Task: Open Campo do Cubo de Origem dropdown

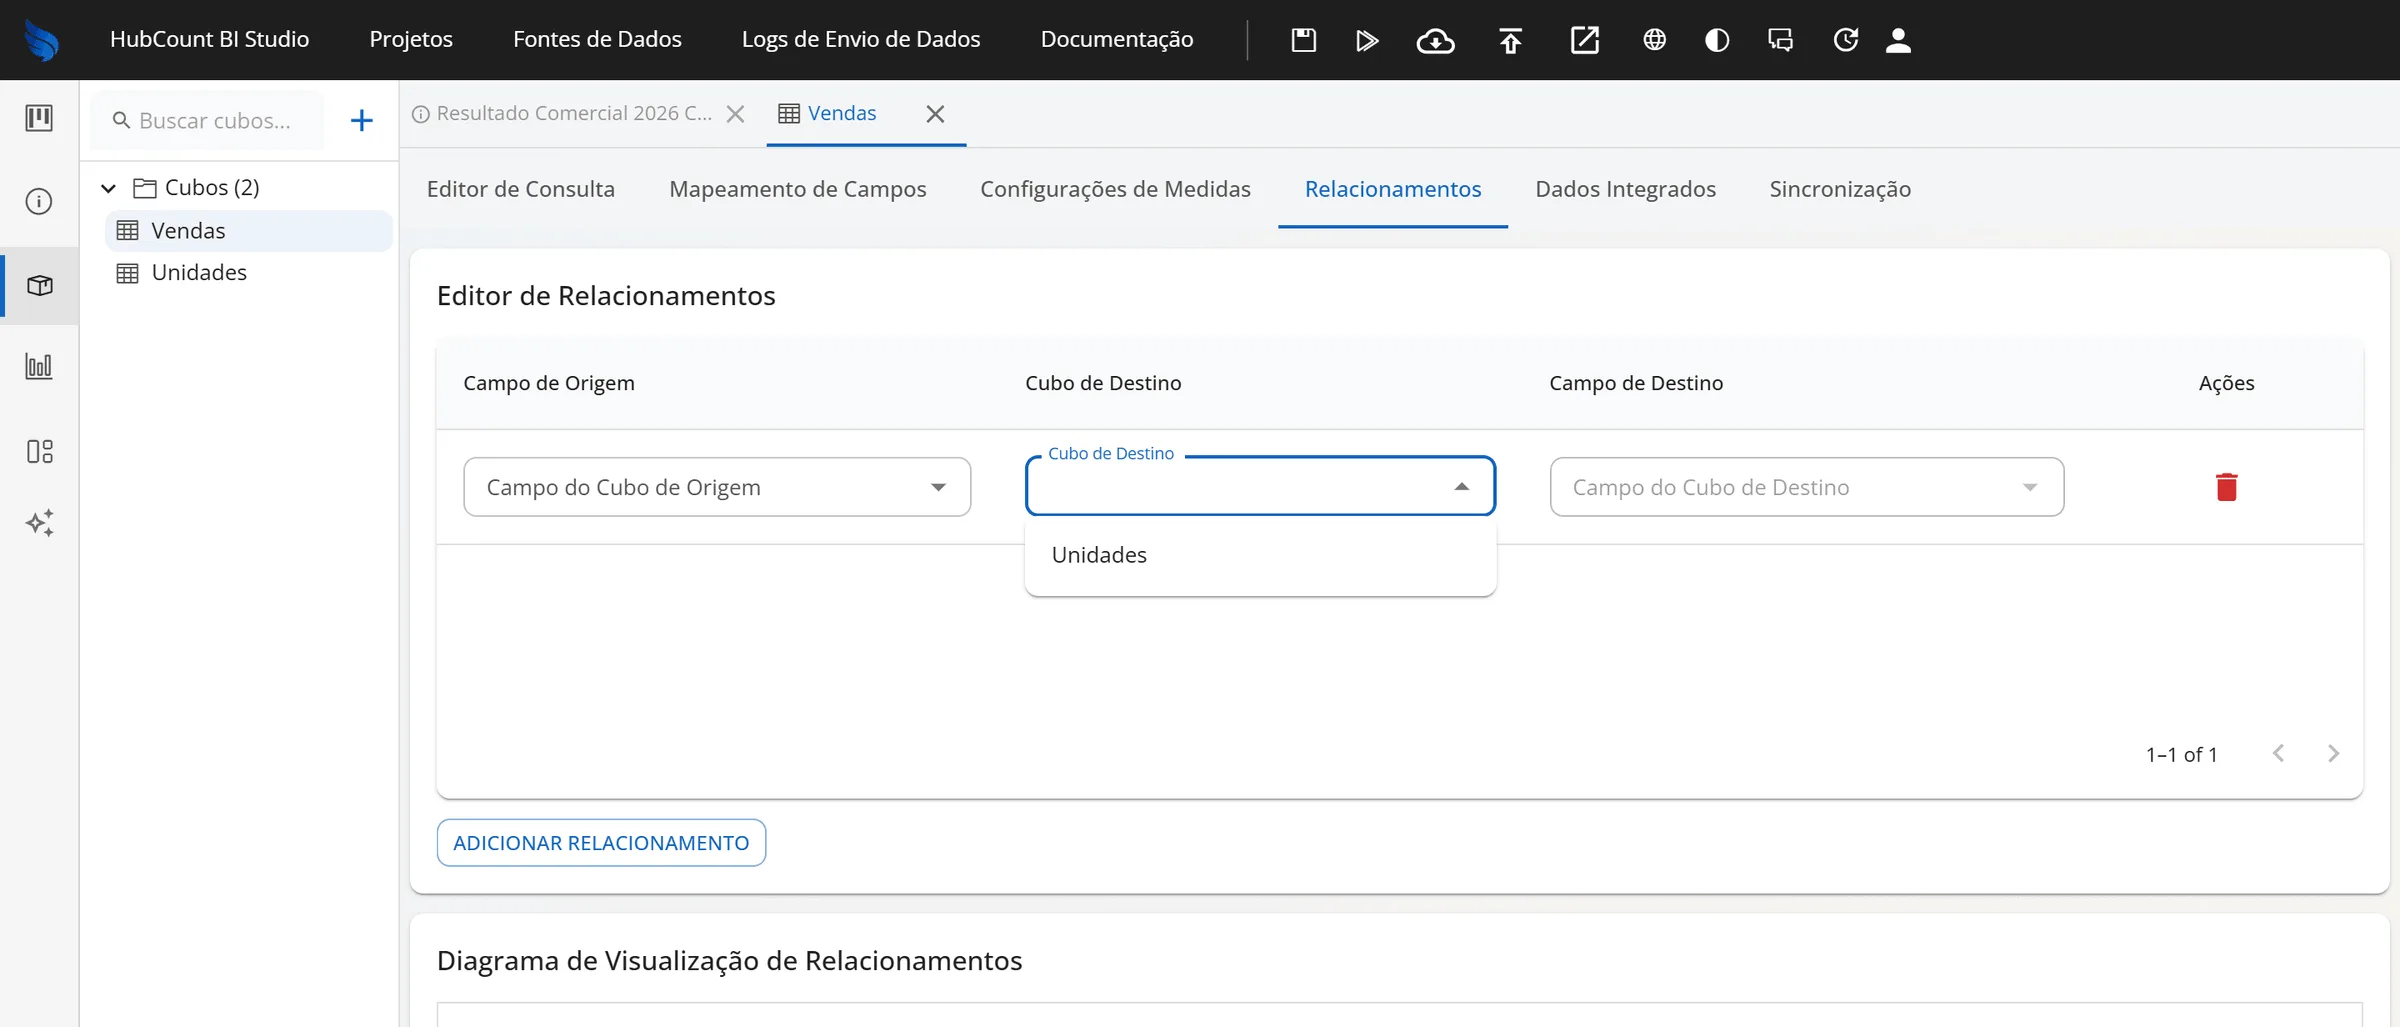Action: coord(717,487)
